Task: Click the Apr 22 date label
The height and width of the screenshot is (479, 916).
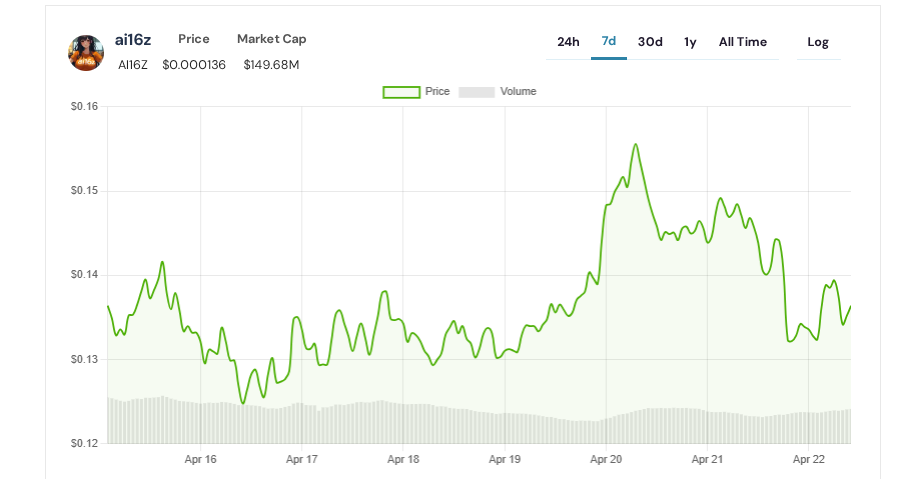Action: [x=809, y=459]
